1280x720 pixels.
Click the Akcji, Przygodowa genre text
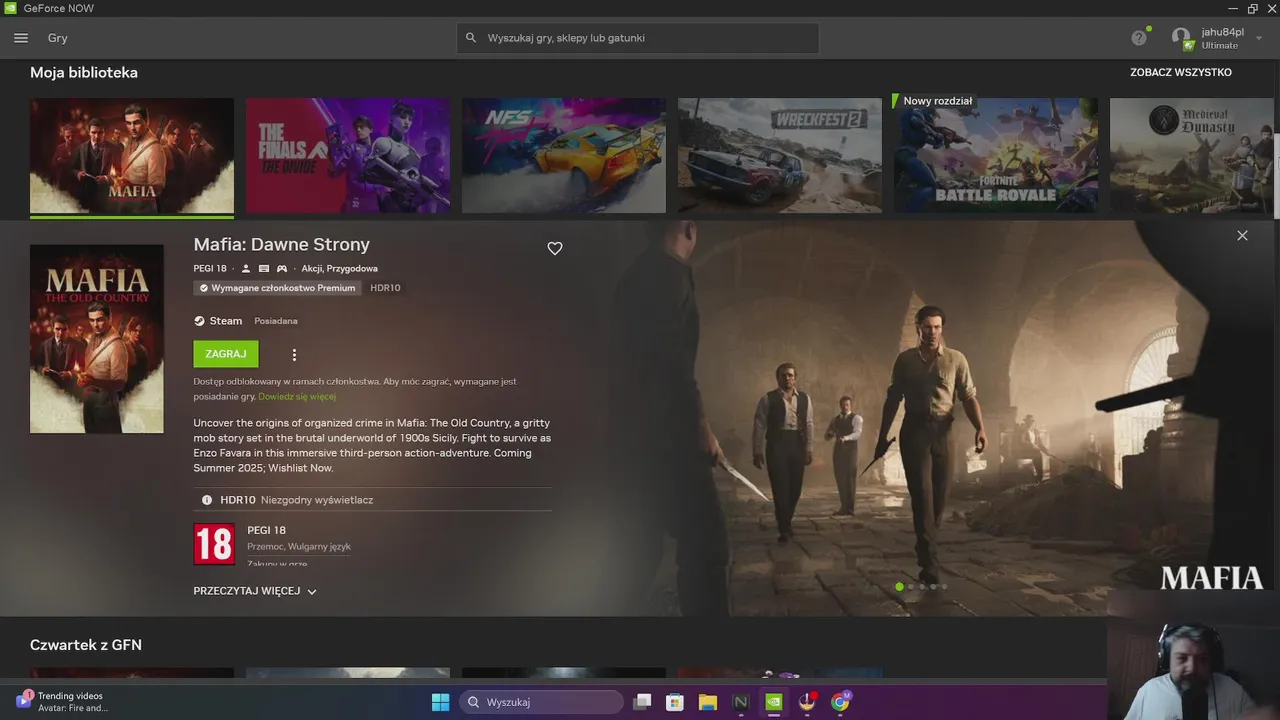tap(340, 269)
